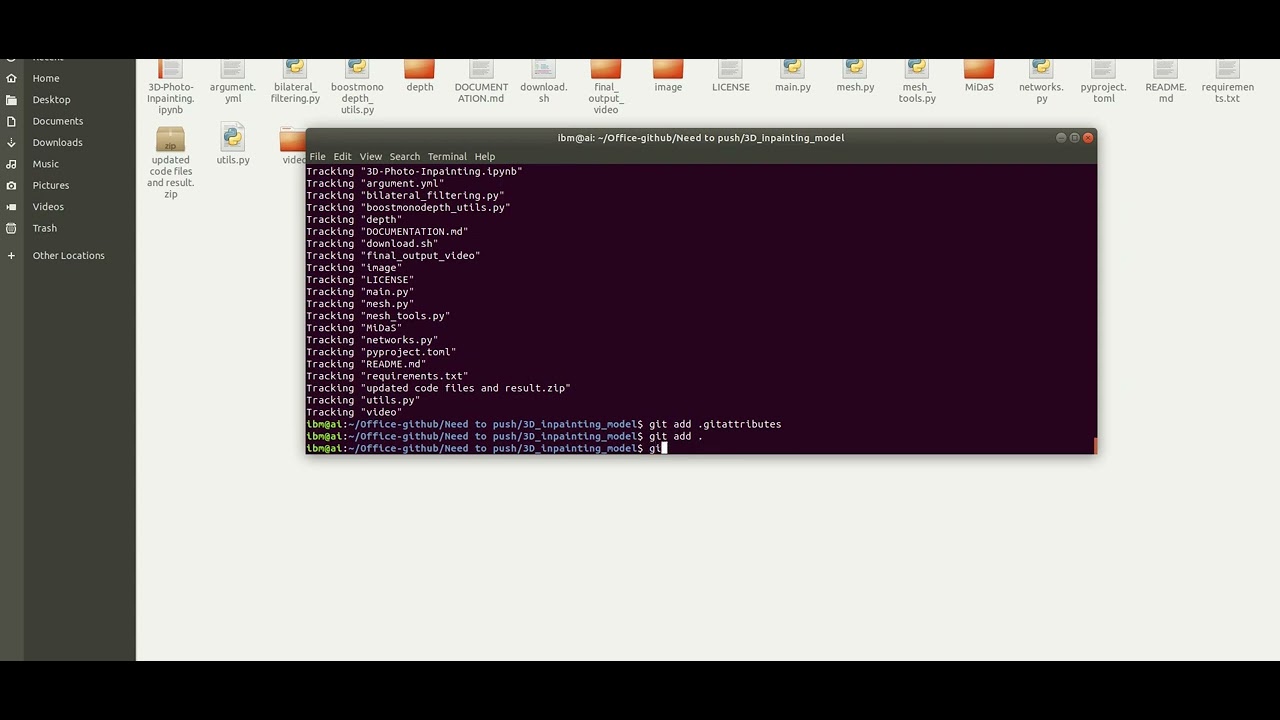Select the DOCUMENTATION.md file icon

[481, 69]
